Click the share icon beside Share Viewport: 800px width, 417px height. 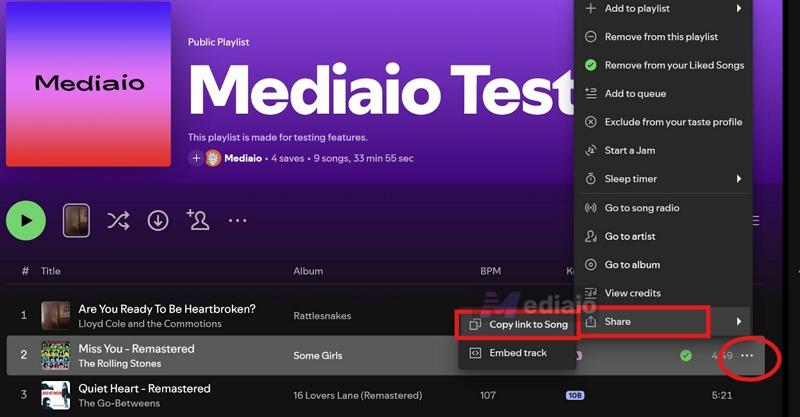point(590,322)
